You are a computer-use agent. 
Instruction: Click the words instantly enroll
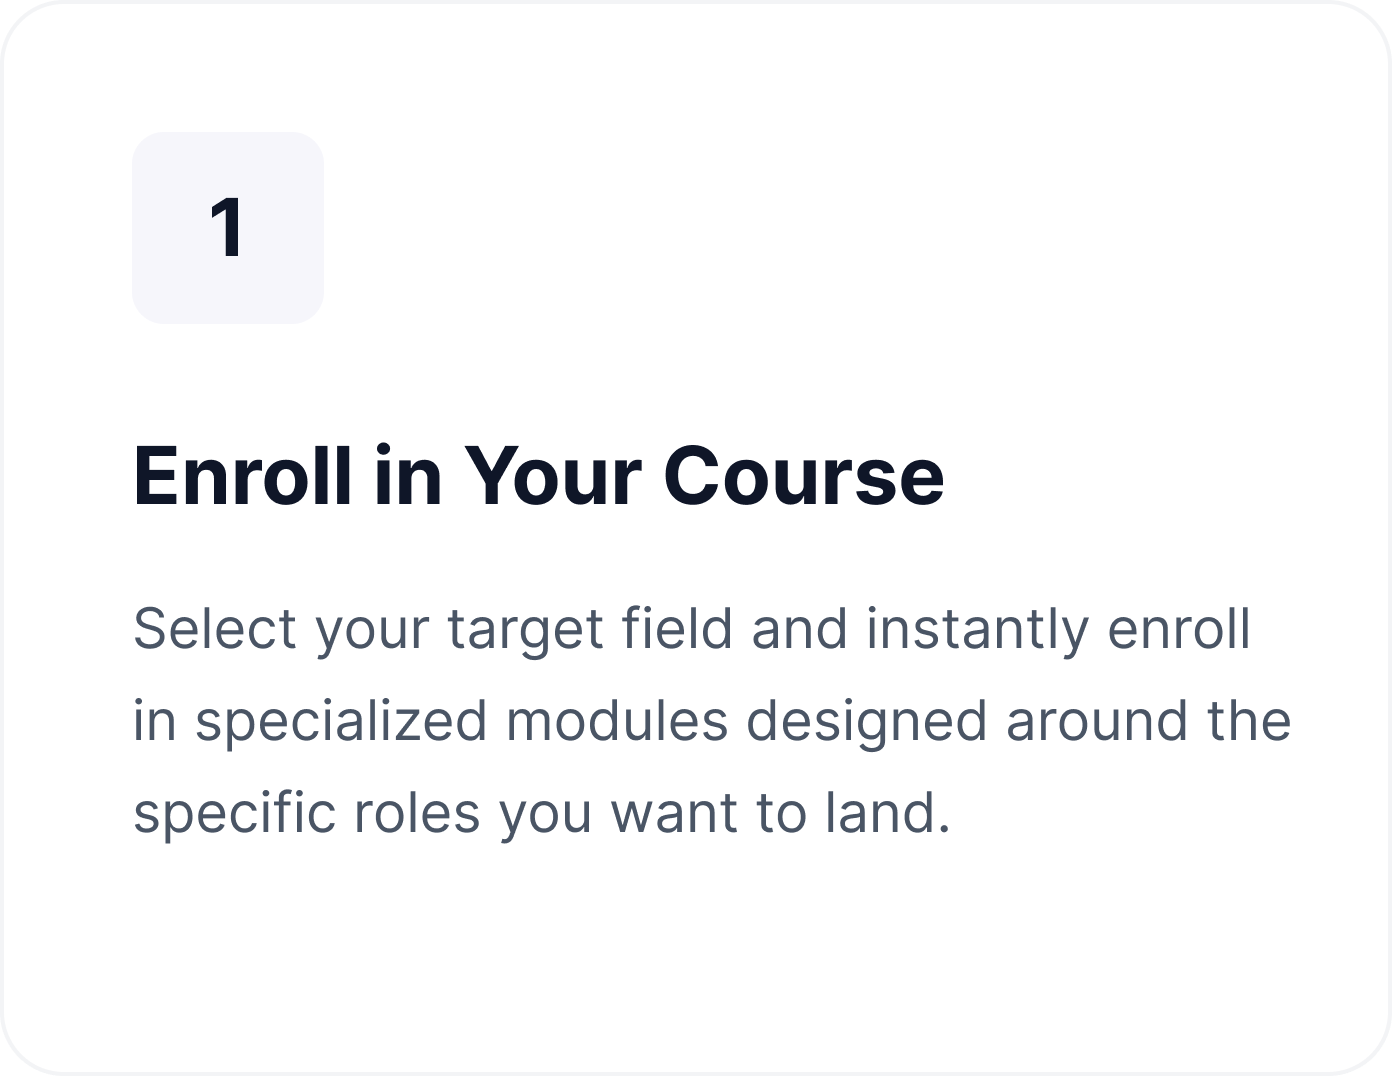[x=1058, y=630]
